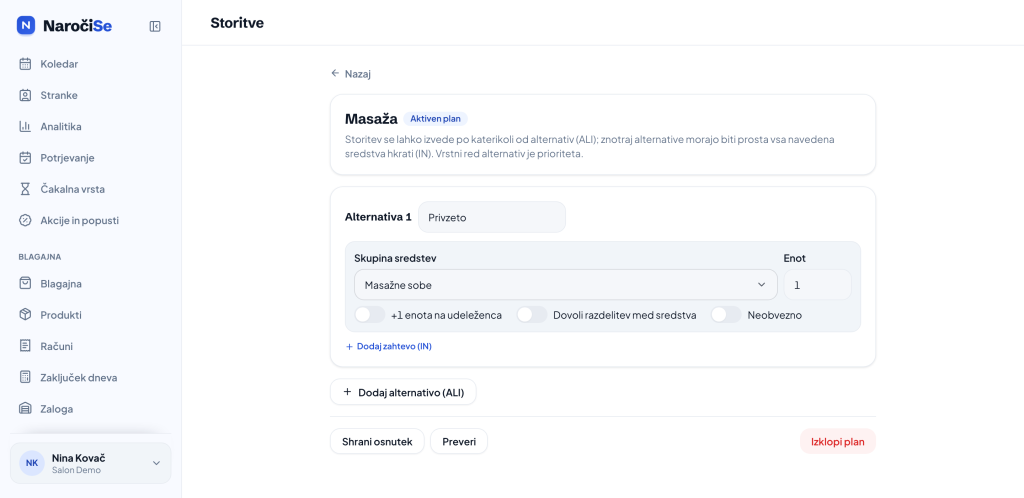The image size is (1024, 498).
Task: Click the Koledar calendar icon
Action: pos(25,64)
